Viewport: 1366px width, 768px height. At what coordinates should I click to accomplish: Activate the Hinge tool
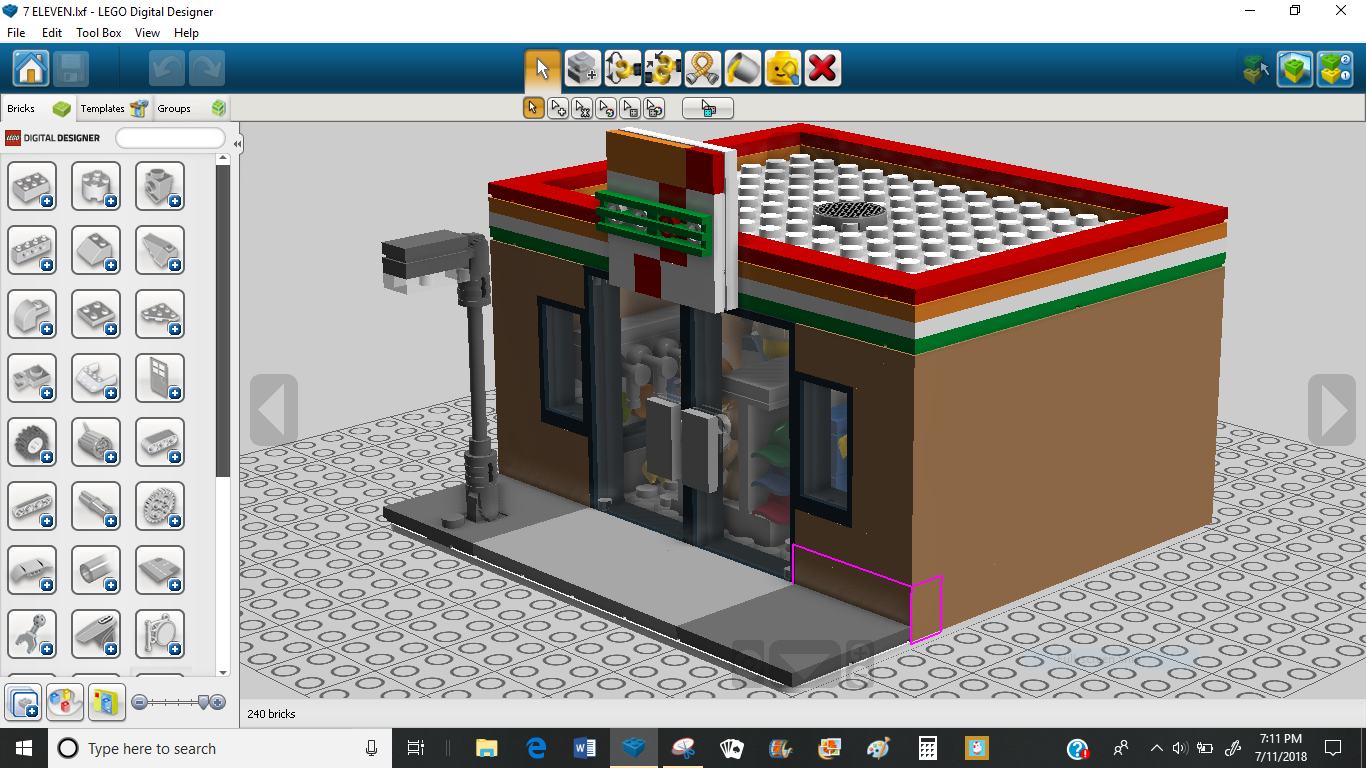coord(622,69)
